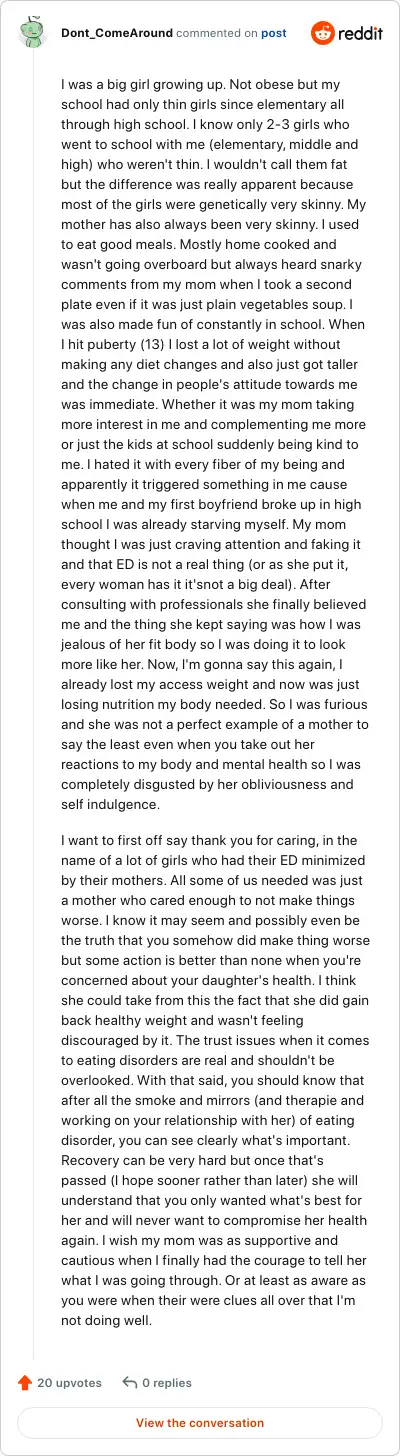The width and height of the screenshot is (400, 1456).
Task: Click the reply arrow icon
Action: click(129, 1383)
